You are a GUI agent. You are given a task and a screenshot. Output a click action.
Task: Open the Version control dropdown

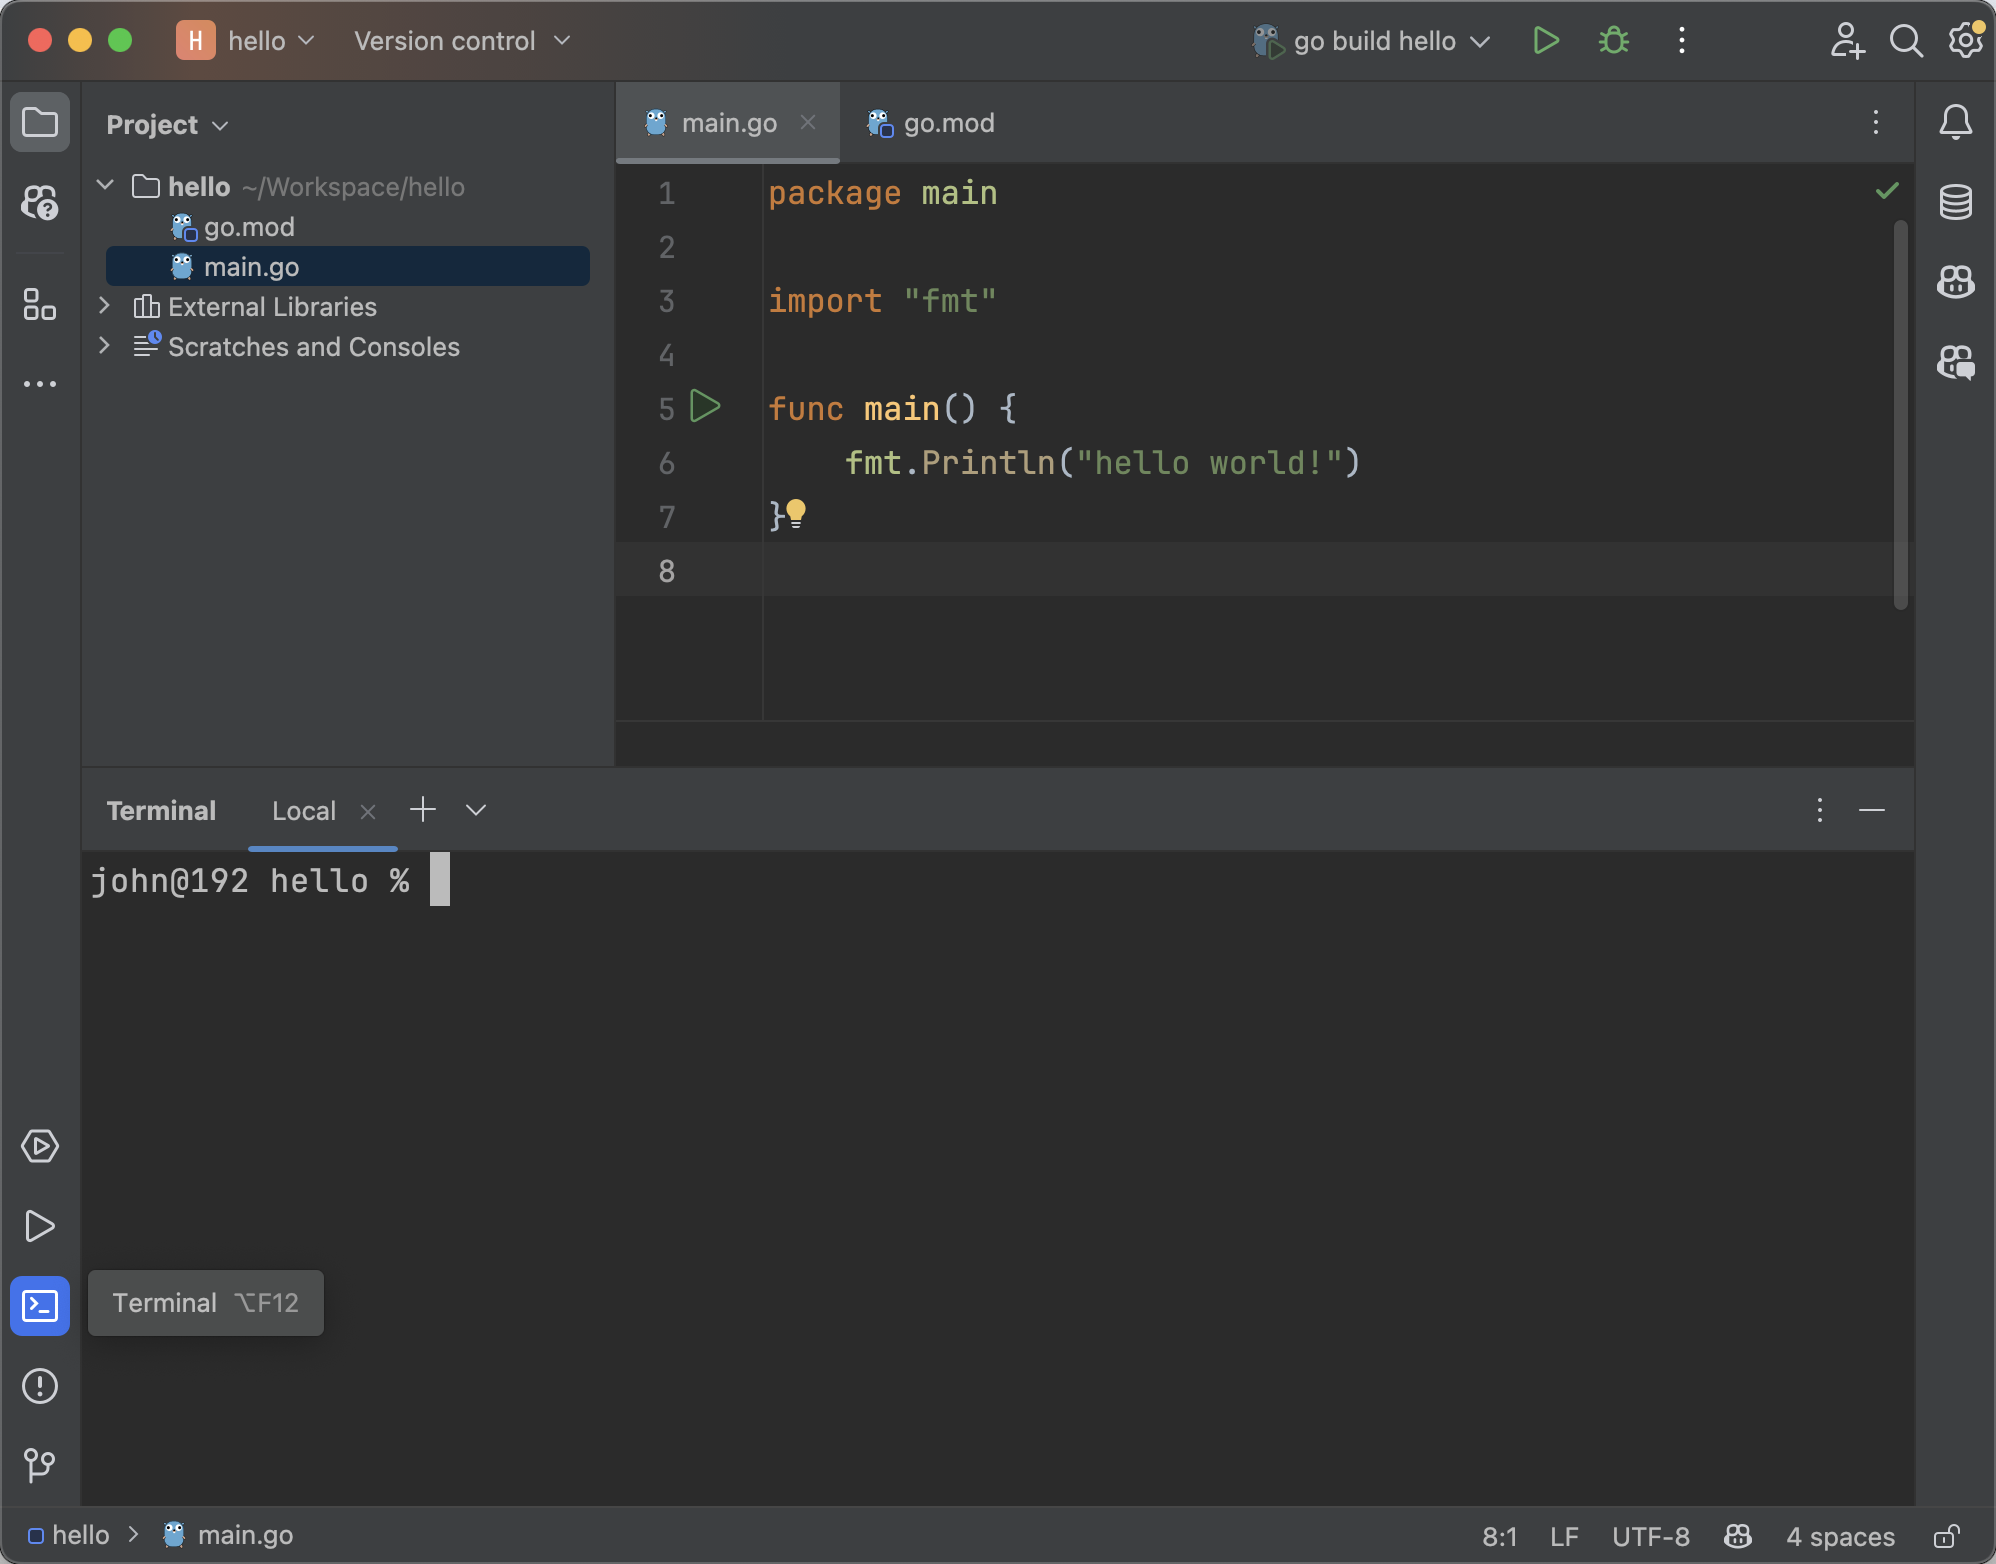[x=461, y=41]
